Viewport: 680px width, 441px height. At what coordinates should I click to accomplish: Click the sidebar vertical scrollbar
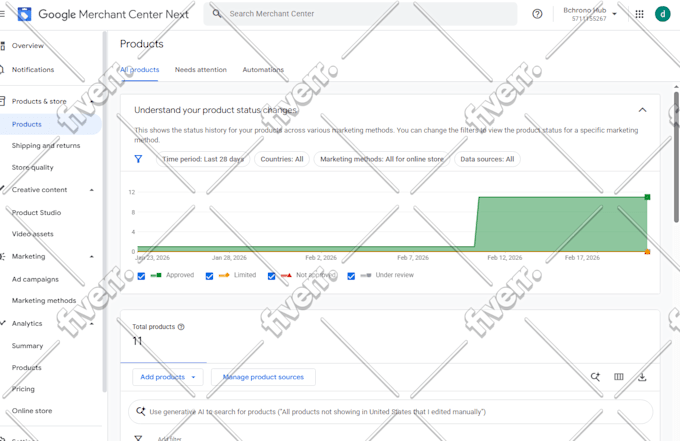[x=104, y=212]
